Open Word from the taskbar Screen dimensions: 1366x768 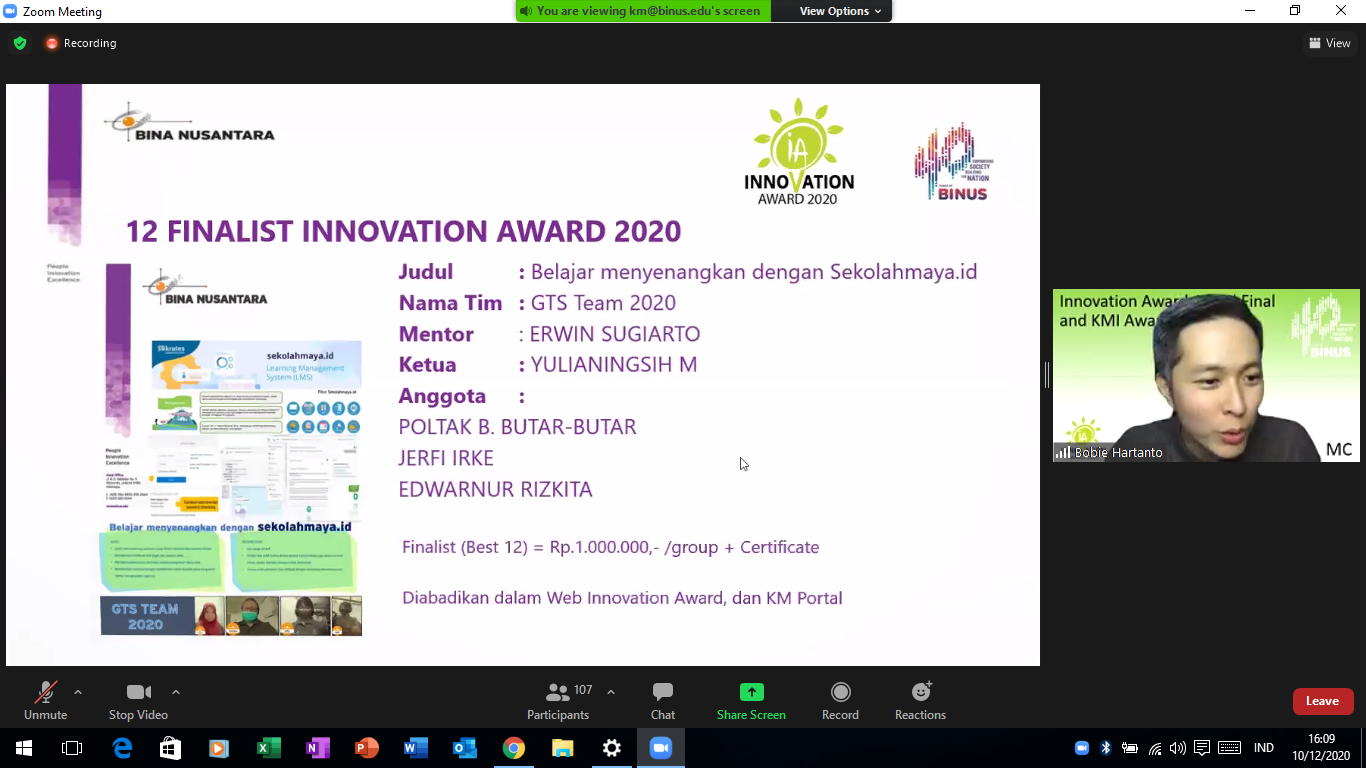click(416, 748)
